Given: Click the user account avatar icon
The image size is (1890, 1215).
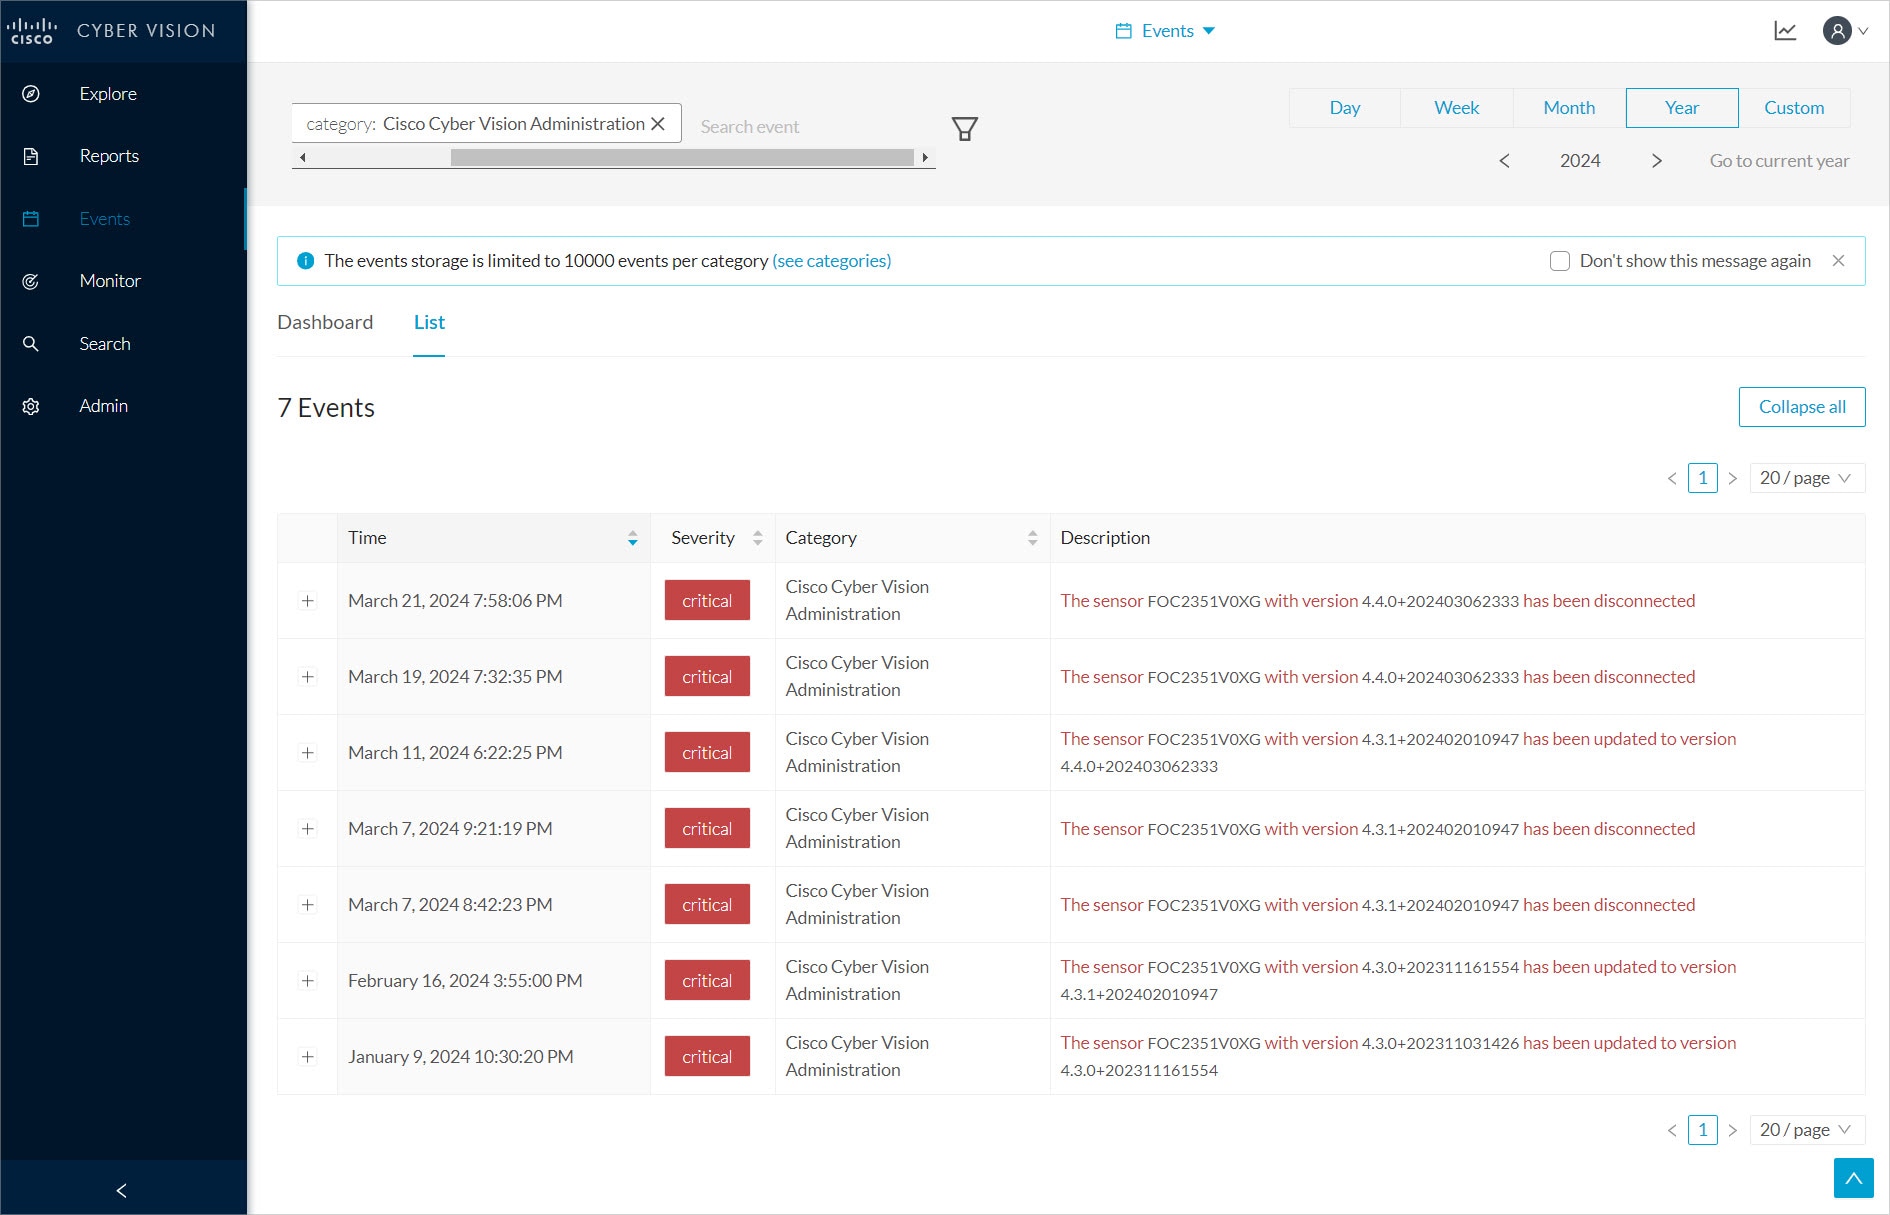Looking at the screenshot, I should click(x=1837, y=31).
